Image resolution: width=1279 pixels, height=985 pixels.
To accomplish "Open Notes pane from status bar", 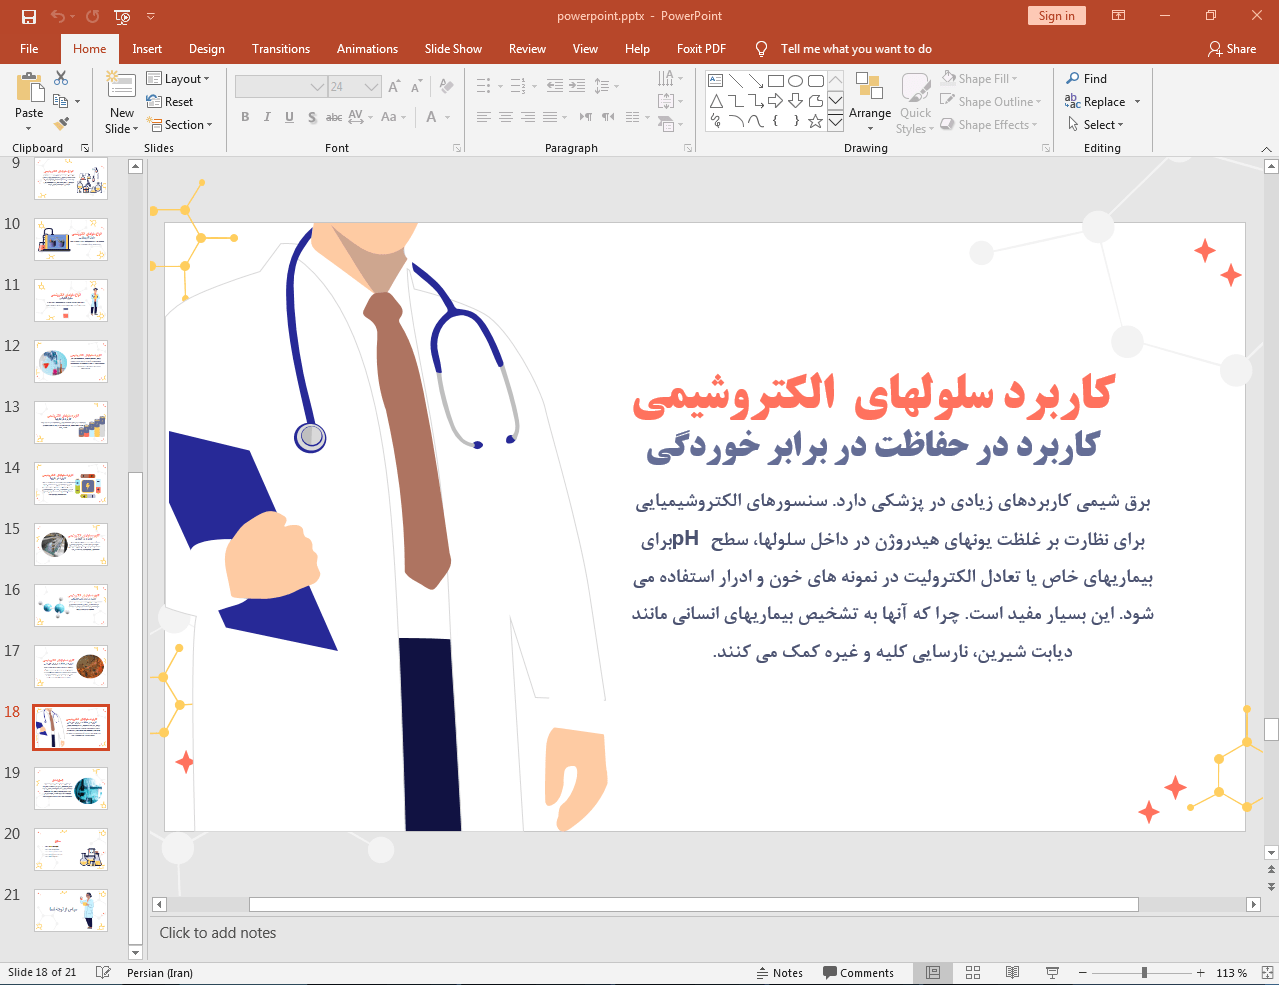I will (x=780, y=973).
